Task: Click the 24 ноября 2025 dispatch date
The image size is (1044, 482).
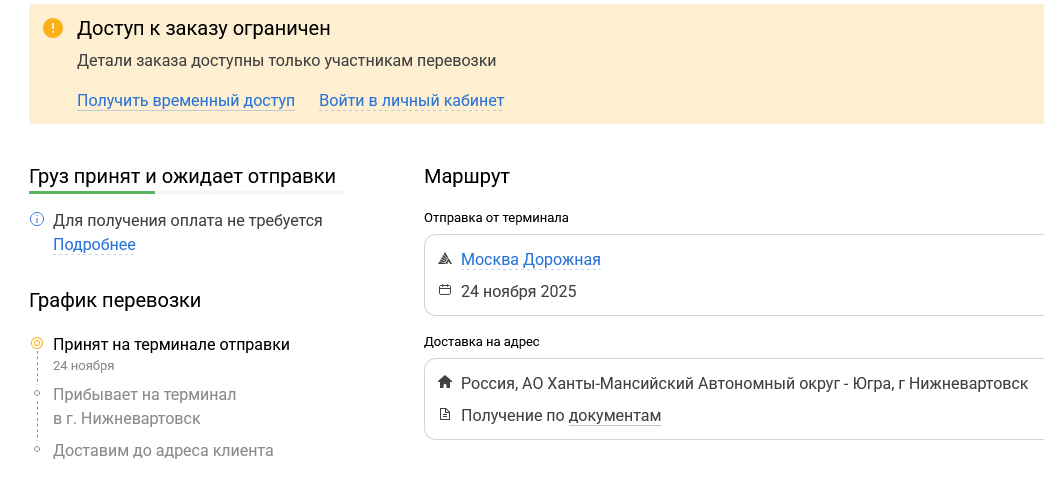Action: point(518,292)
